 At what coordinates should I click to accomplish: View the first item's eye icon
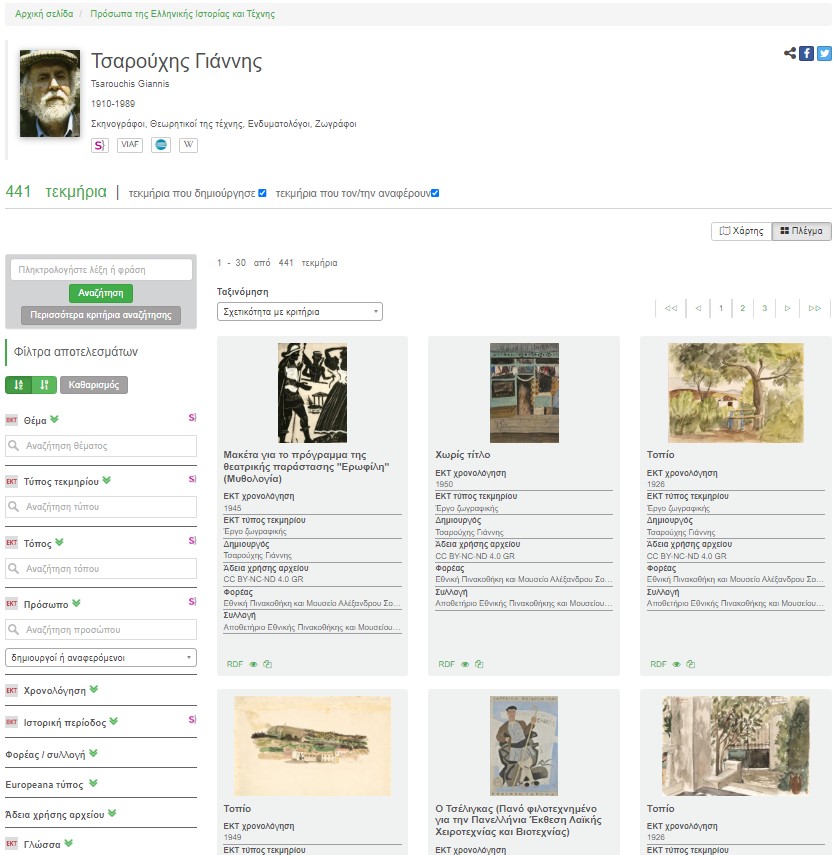pyautogui.click(x=253, y=664)
